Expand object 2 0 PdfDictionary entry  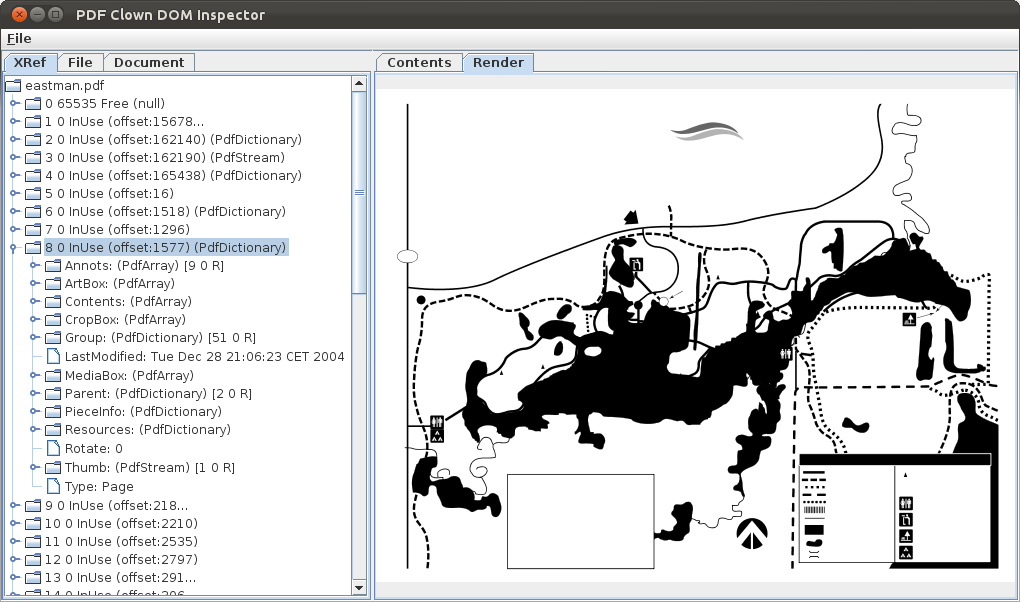15,140
